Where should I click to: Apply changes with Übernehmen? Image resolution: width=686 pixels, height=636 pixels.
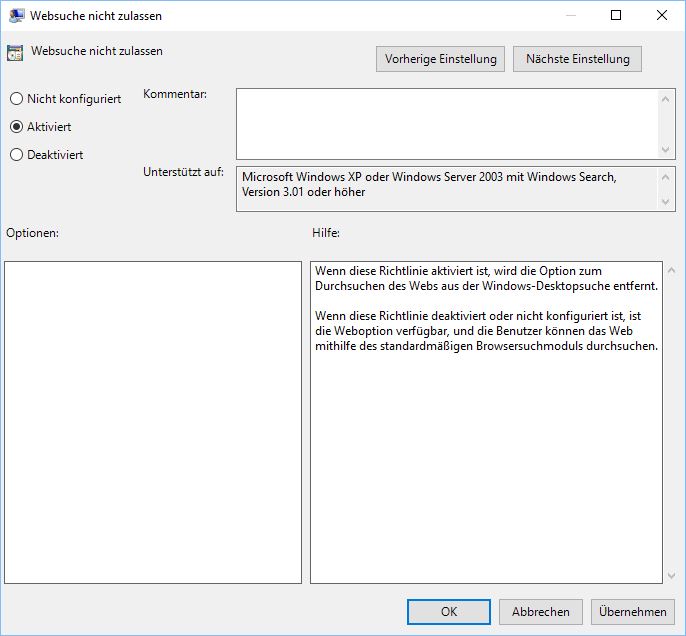(633, 612)
